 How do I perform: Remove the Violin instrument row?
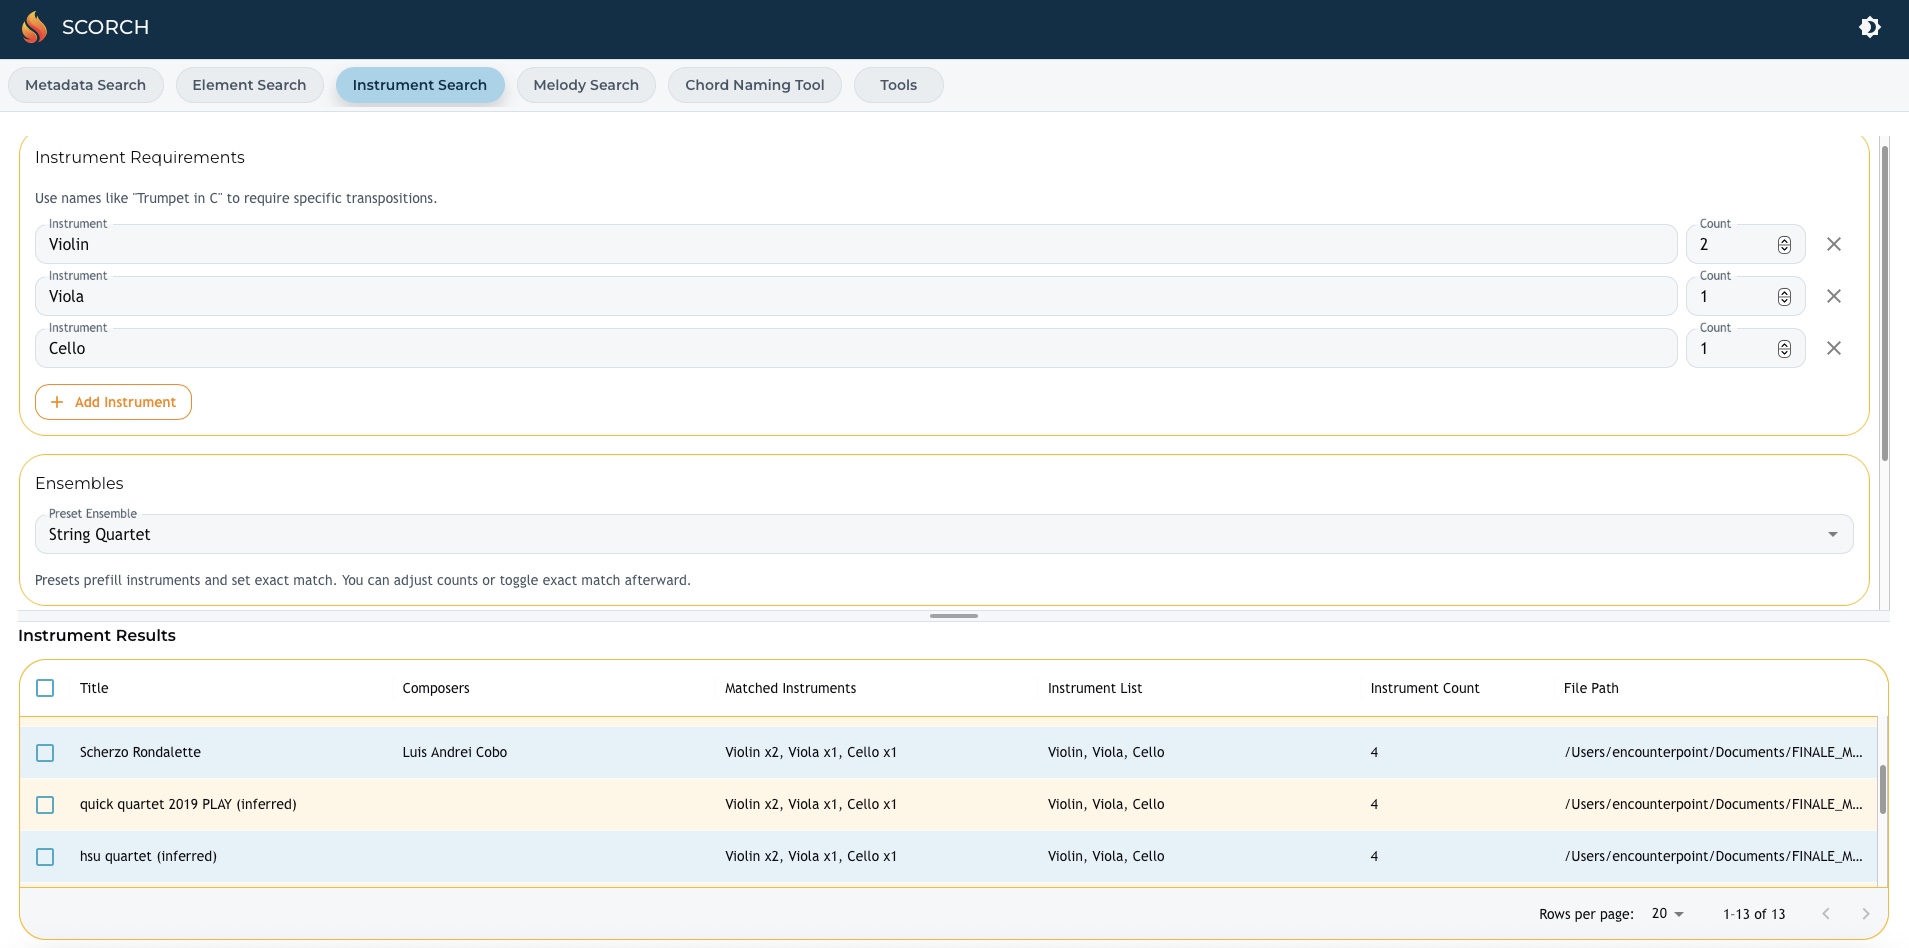click(1833, 244)
